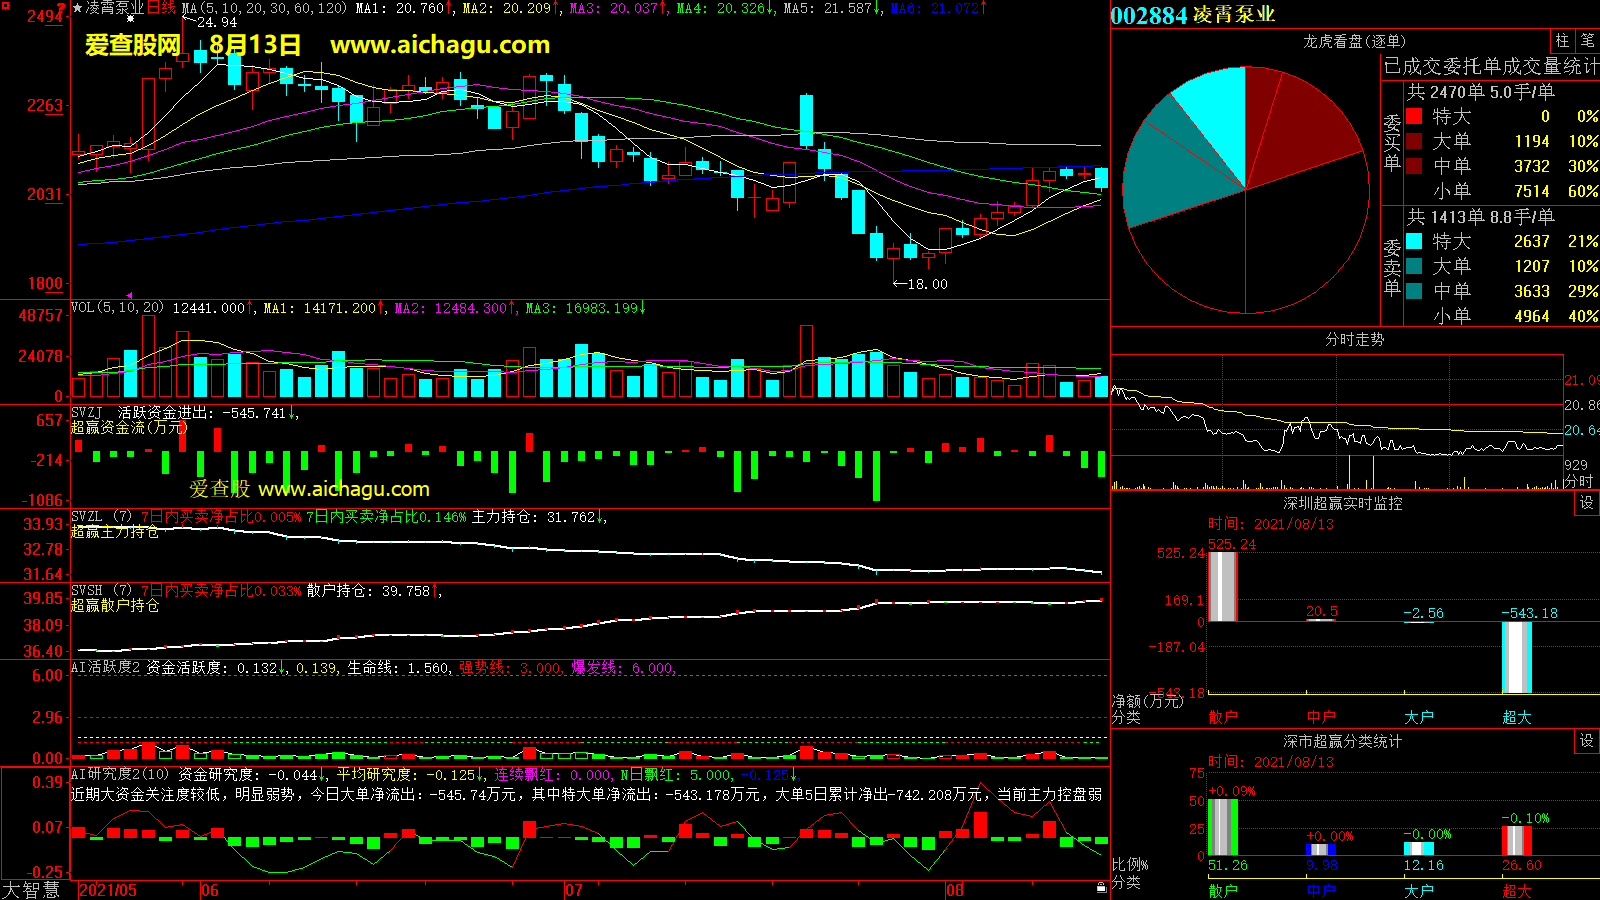Image resolution: width=1600 pixels, height=900 pixels.
Task: Click the MA(5,10,20,30,60,120) indicator parameters
Action: [265, 8]
